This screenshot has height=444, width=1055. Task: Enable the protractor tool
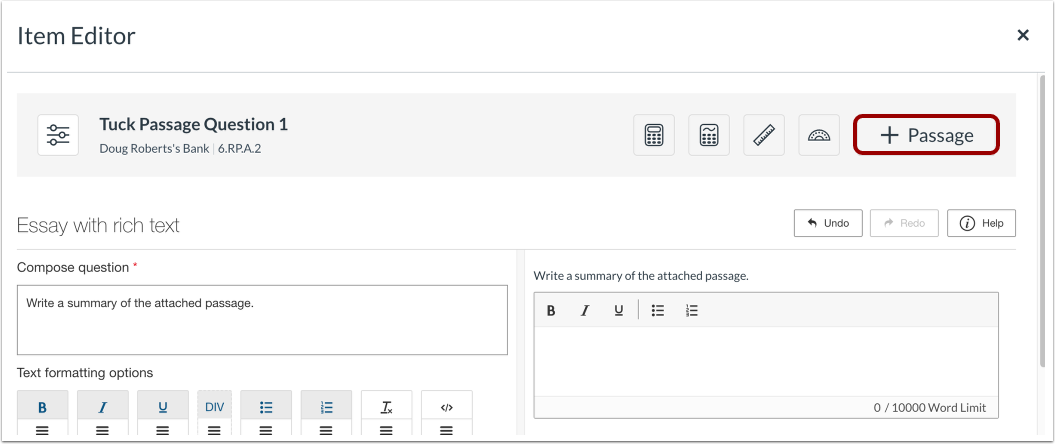pyautogui.click(x=819, y=135)
